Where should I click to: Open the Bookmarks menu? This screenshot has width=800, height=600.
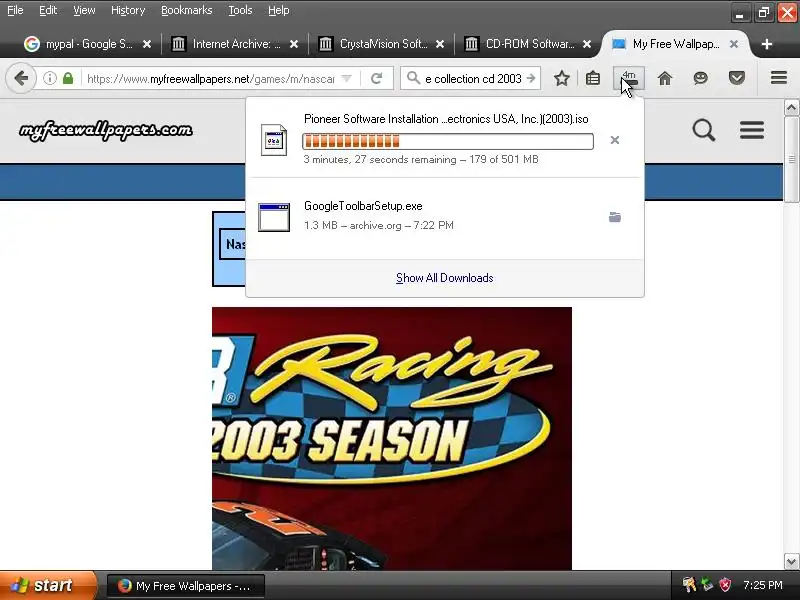[186, 10]
